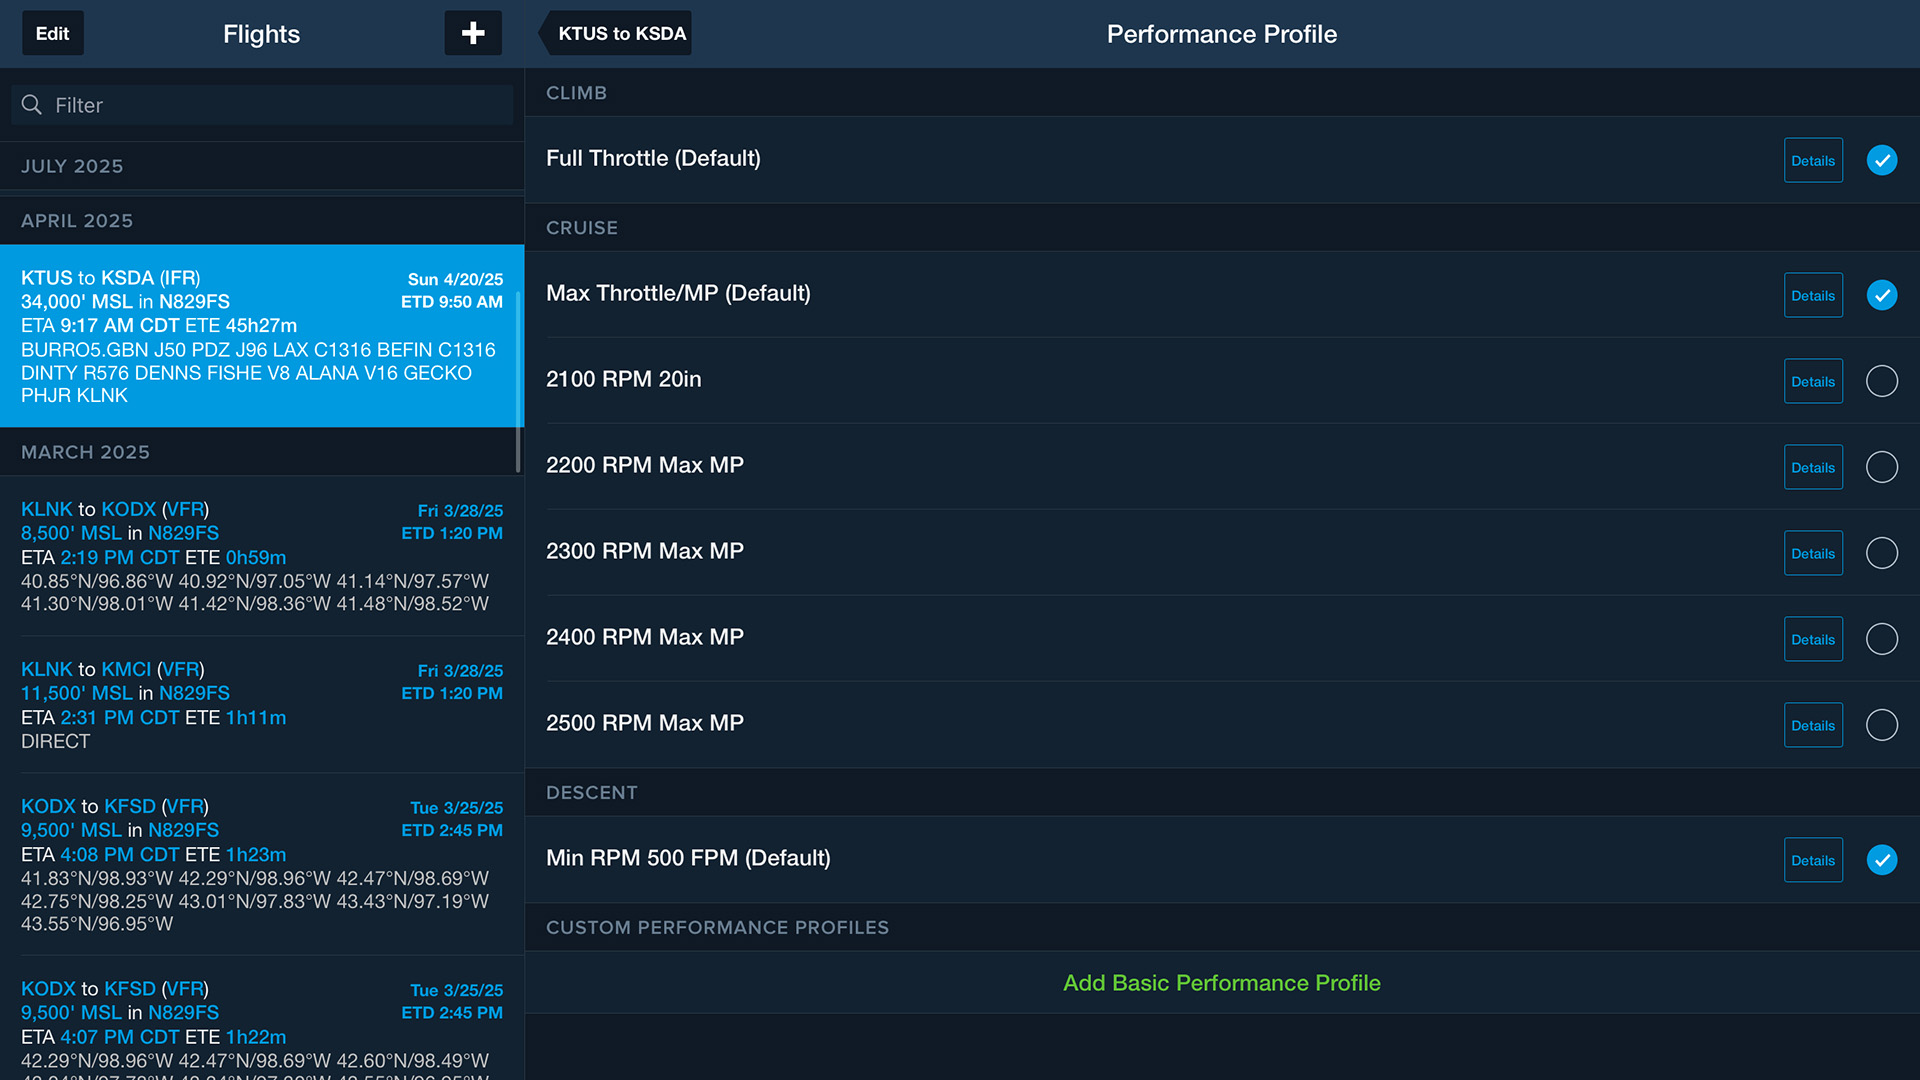Click the 2500 RPM Max MP label
1920x1080 pixels.
click(644, 723)
